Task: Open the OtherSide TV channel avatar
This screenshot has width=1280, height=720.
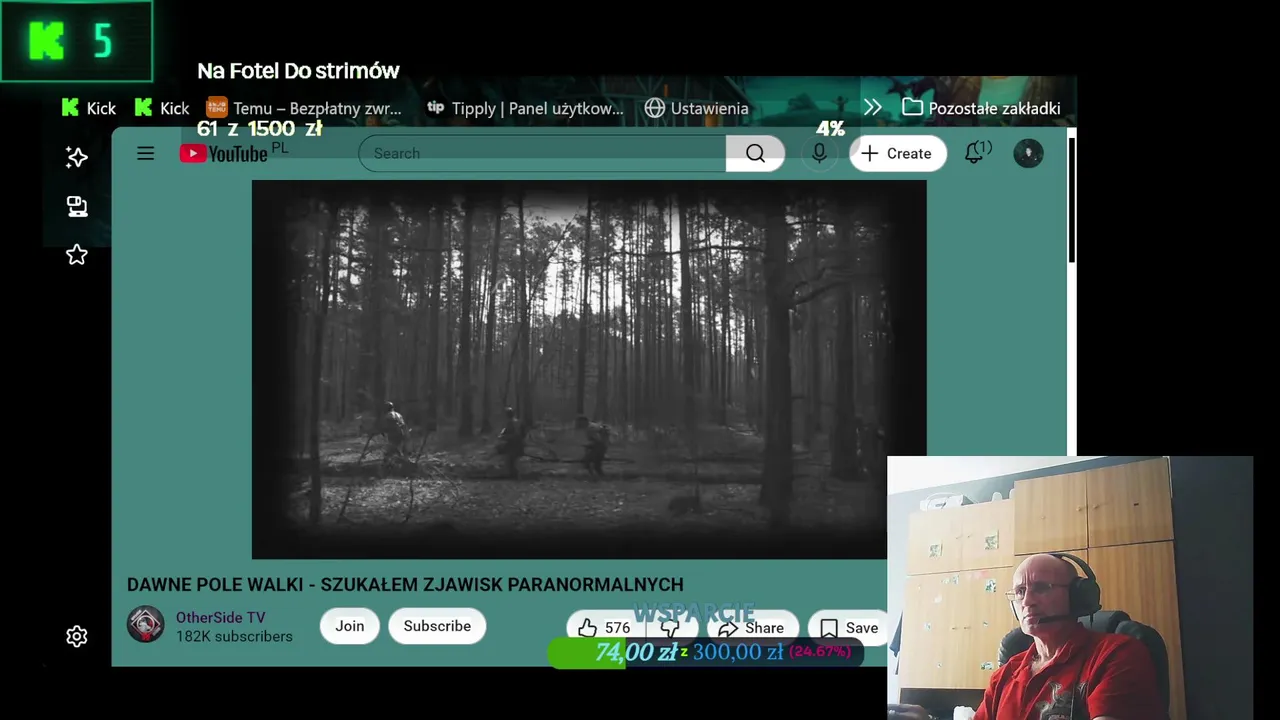Action: pos(145,625)
